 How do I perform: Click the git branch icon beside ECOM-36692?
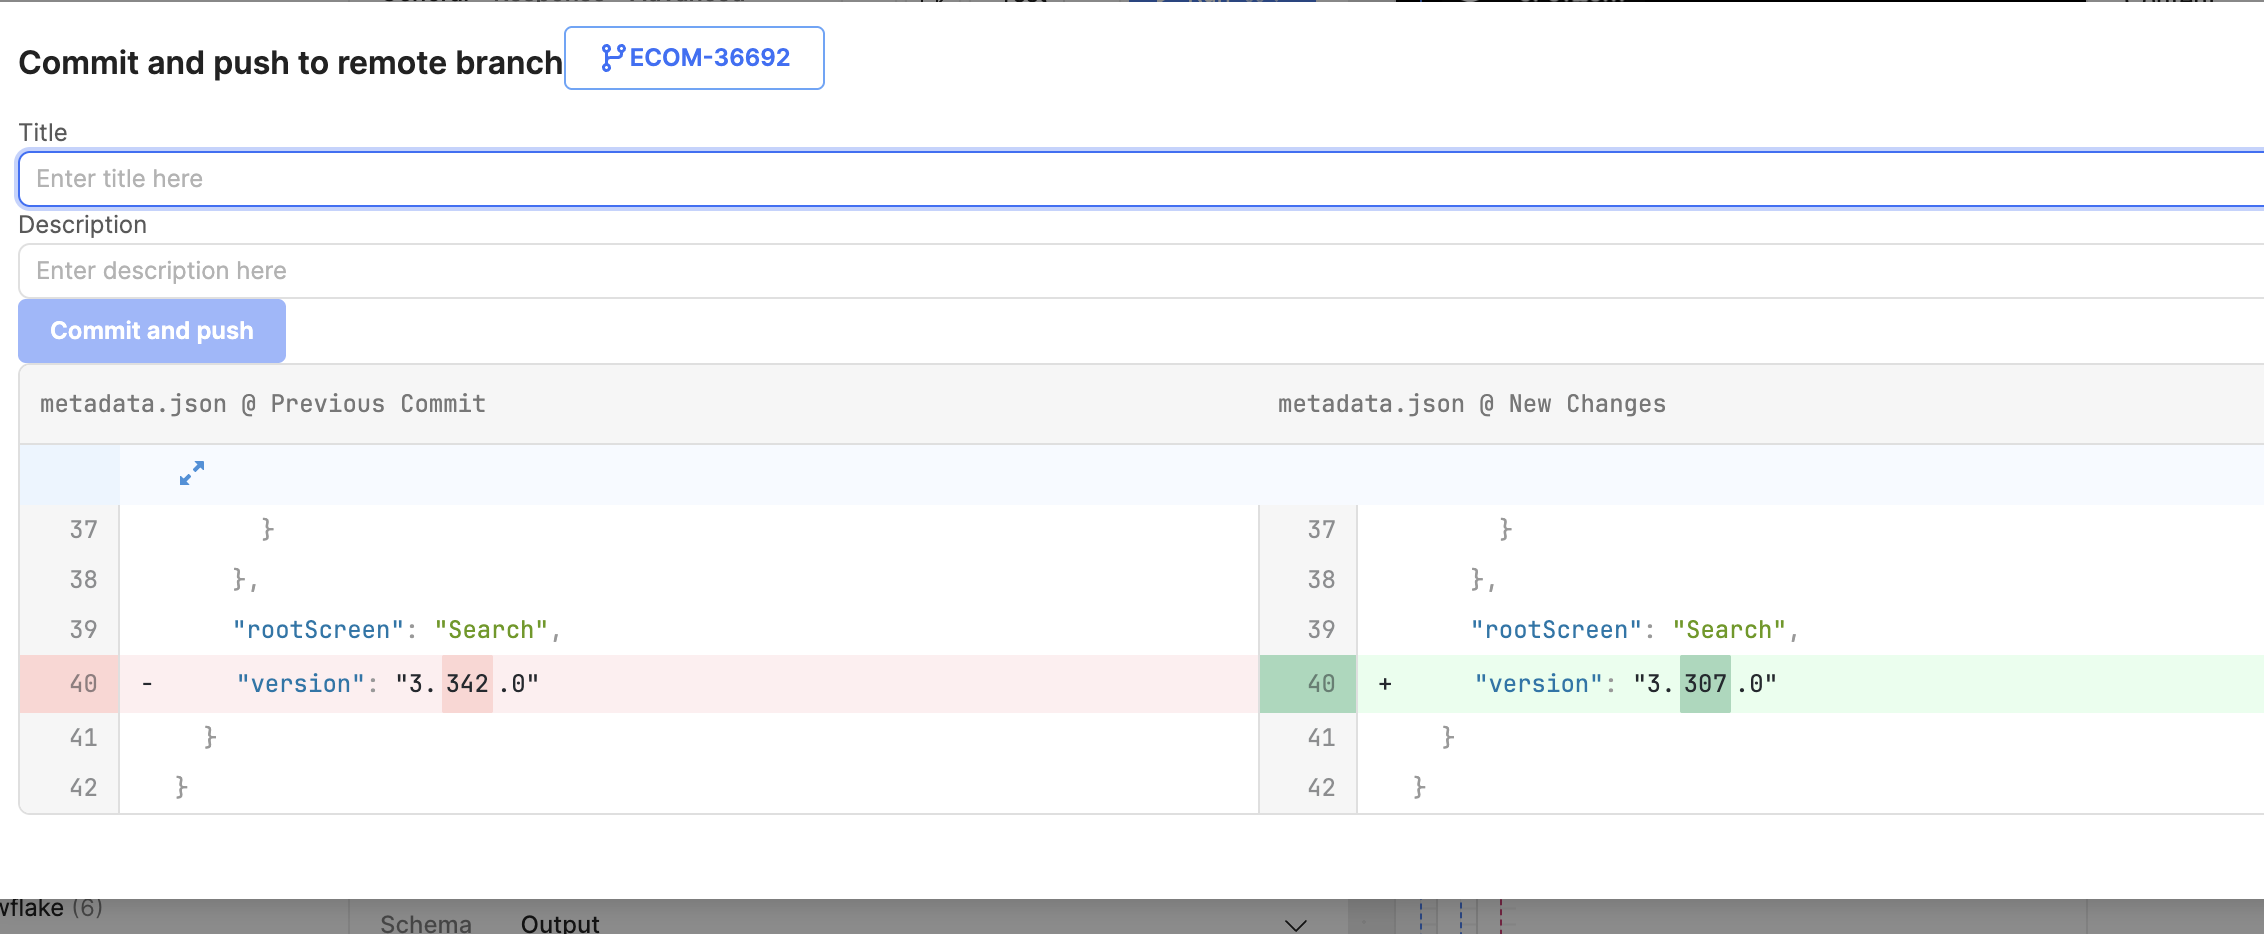pyautogui.click(x=612, y=58)
